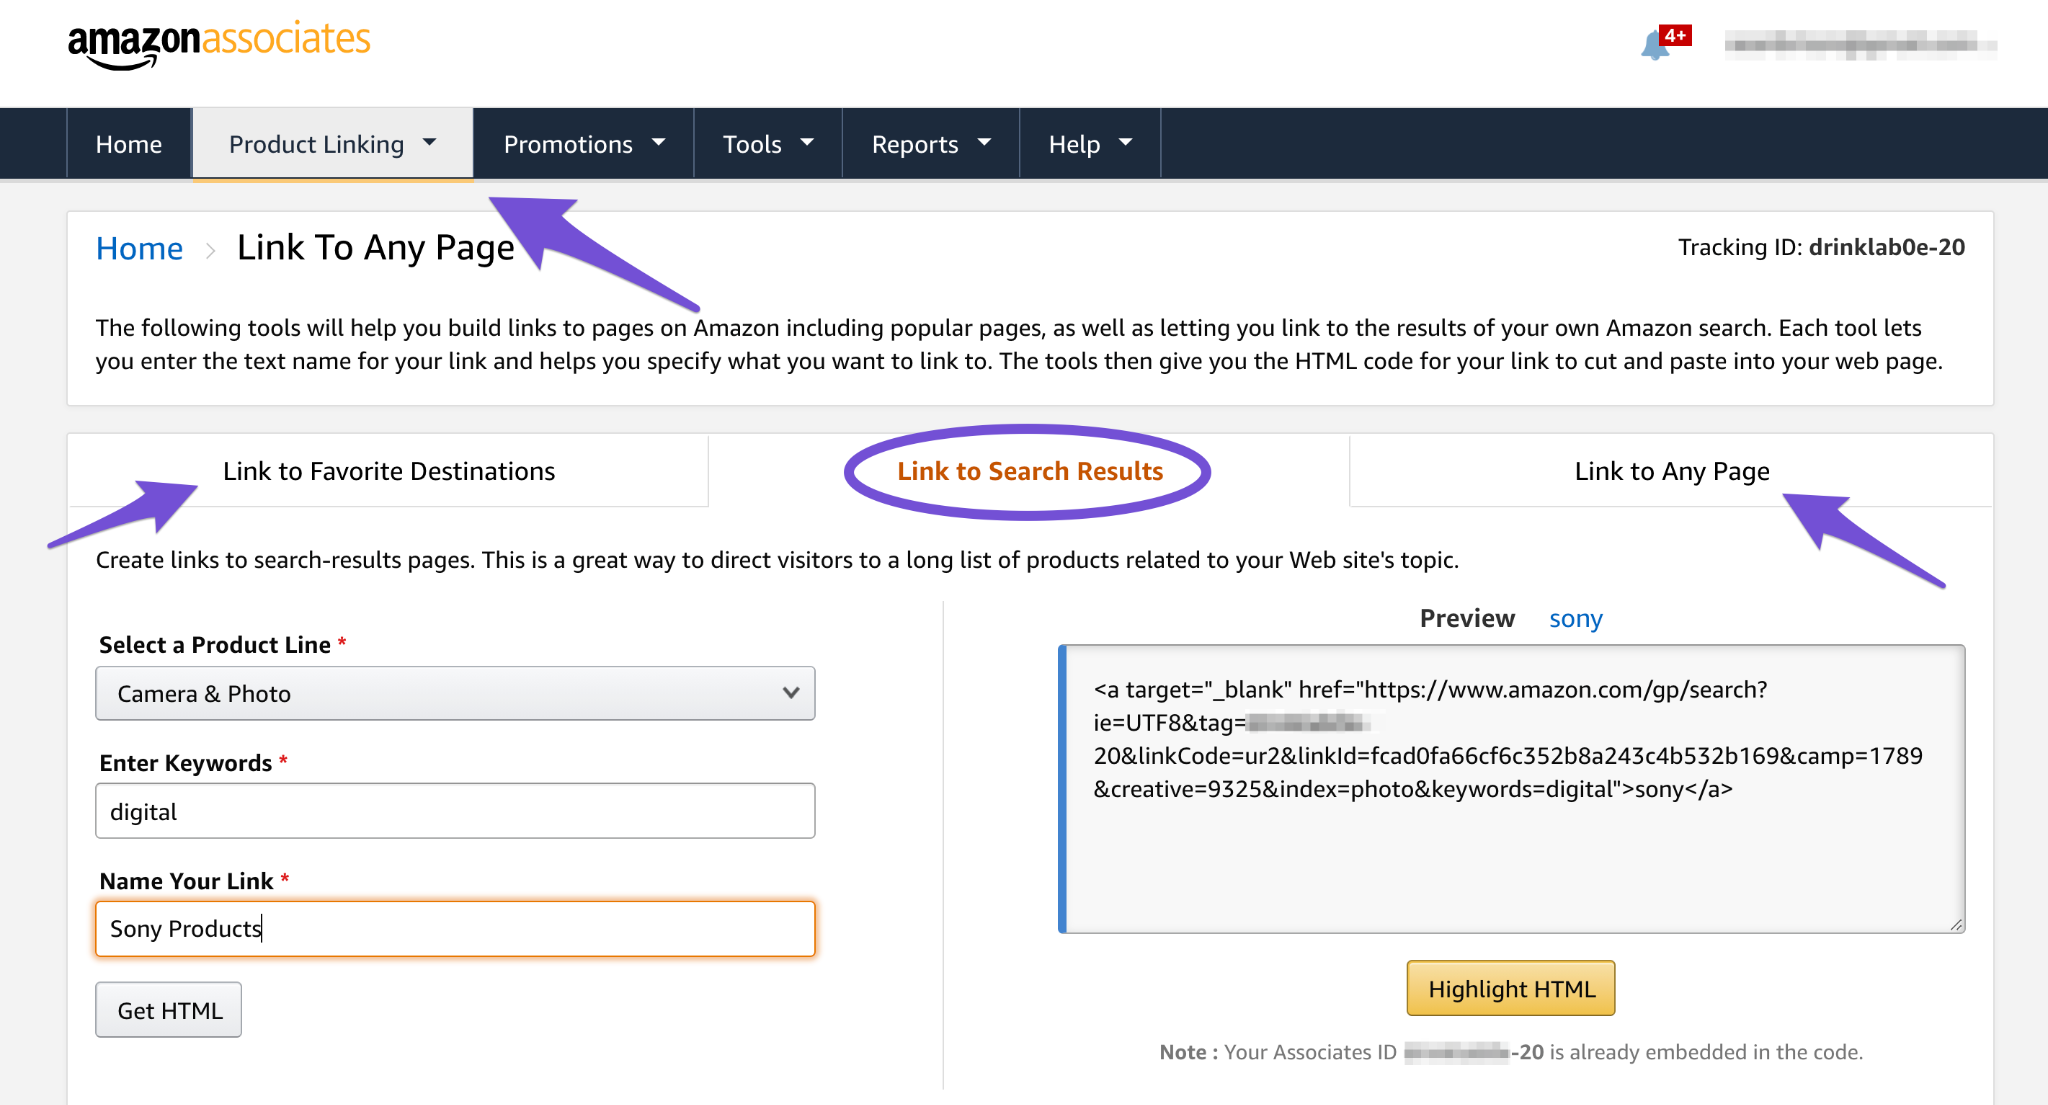Focus the Enter Keywords field

[455, 811]
